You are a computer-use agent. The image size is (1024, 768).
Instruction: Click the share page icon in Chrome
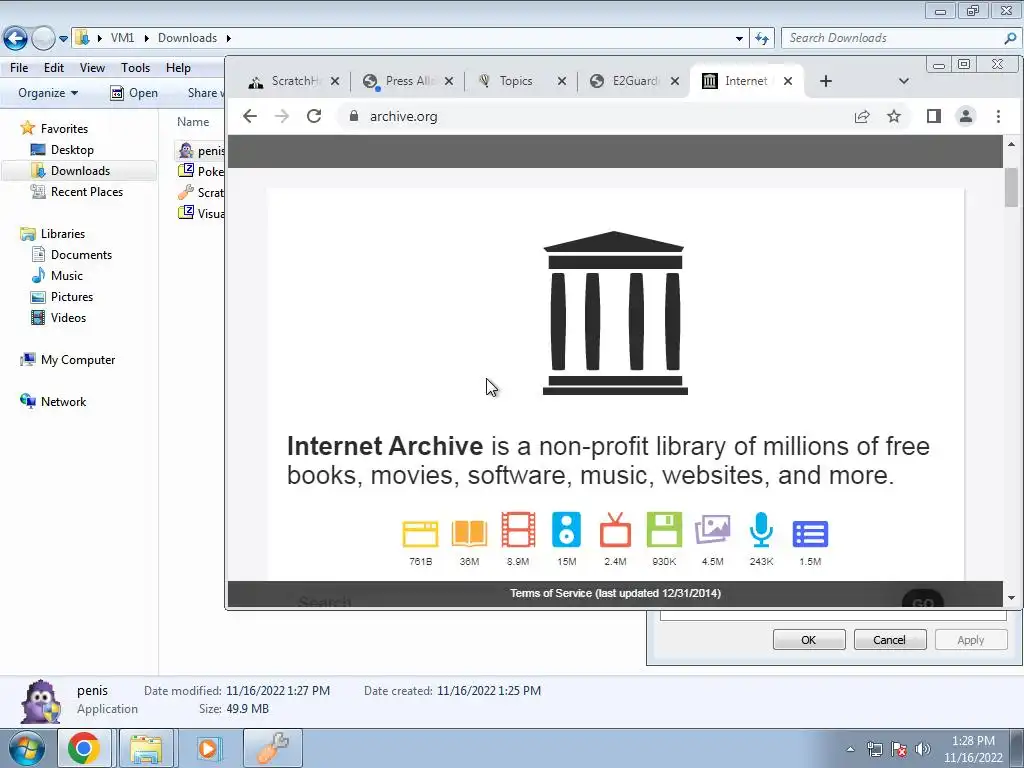point(861,116)
